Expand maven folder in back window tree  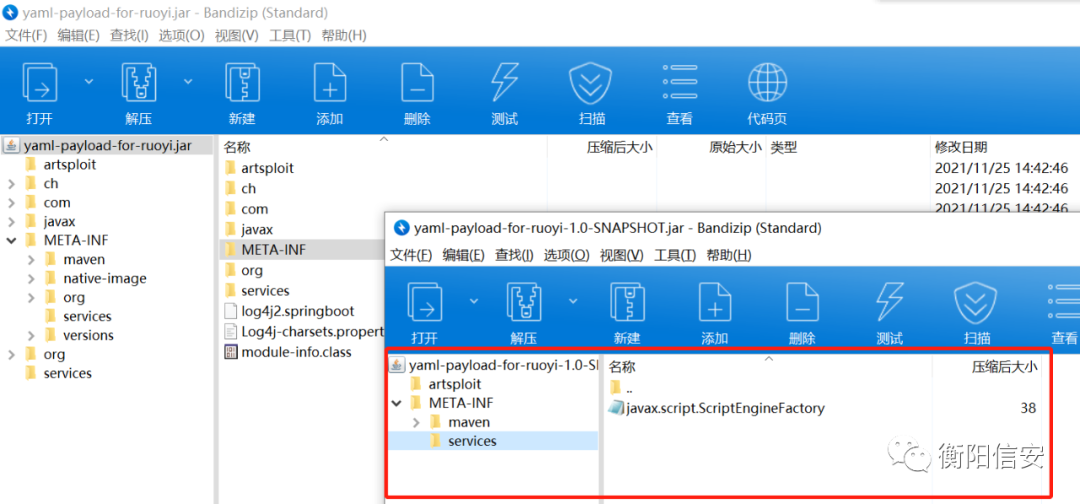[32, 260]
